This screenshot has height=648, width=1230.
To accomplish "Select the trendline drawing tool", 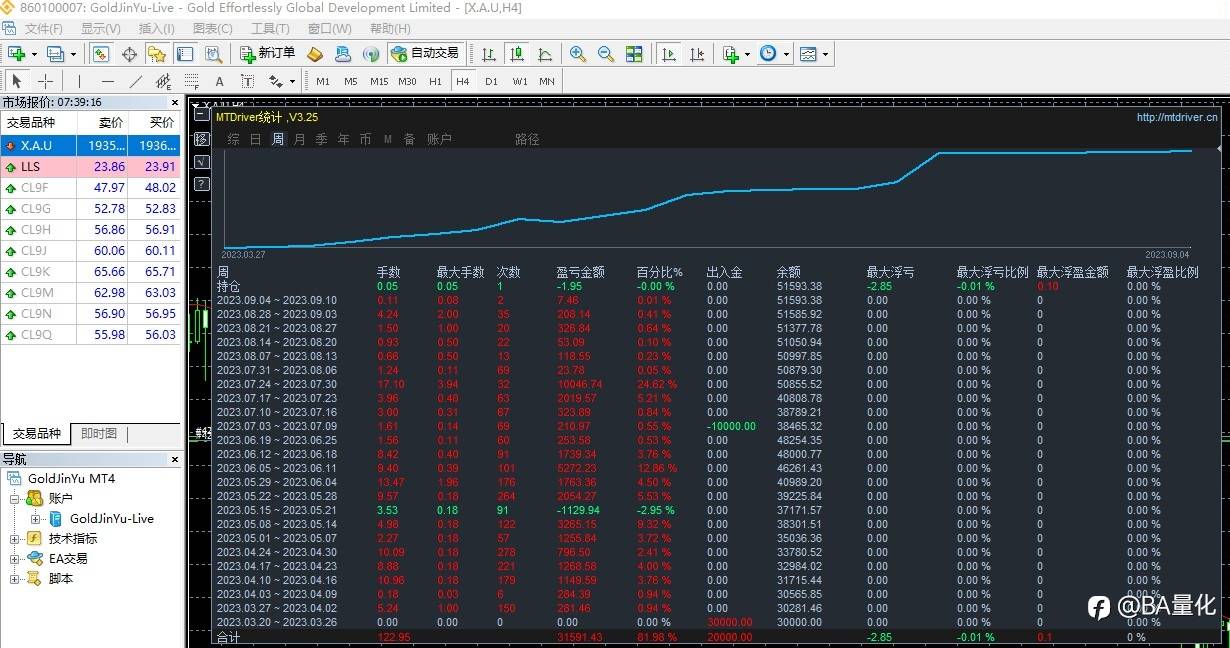I will (136, 81).
